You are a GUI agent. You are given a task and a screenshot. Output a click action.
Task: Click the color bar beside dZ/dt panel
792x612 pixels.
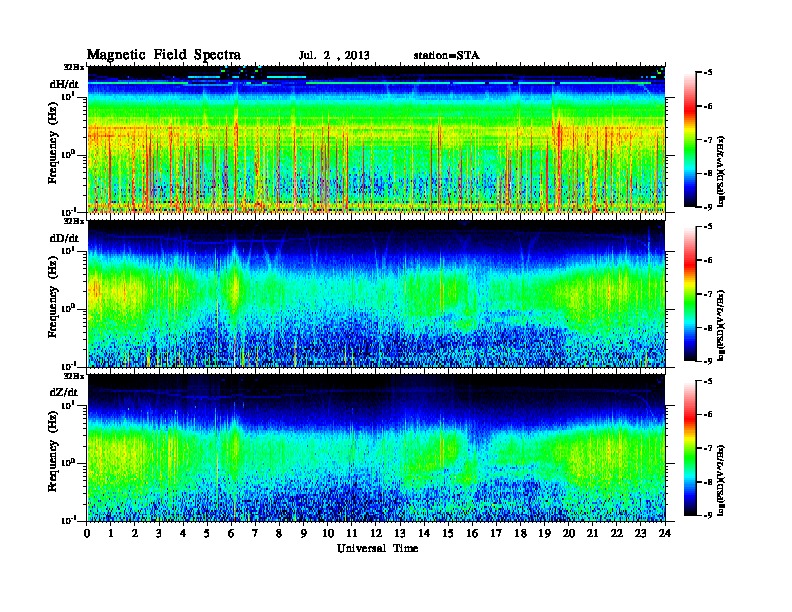[690, 448]
